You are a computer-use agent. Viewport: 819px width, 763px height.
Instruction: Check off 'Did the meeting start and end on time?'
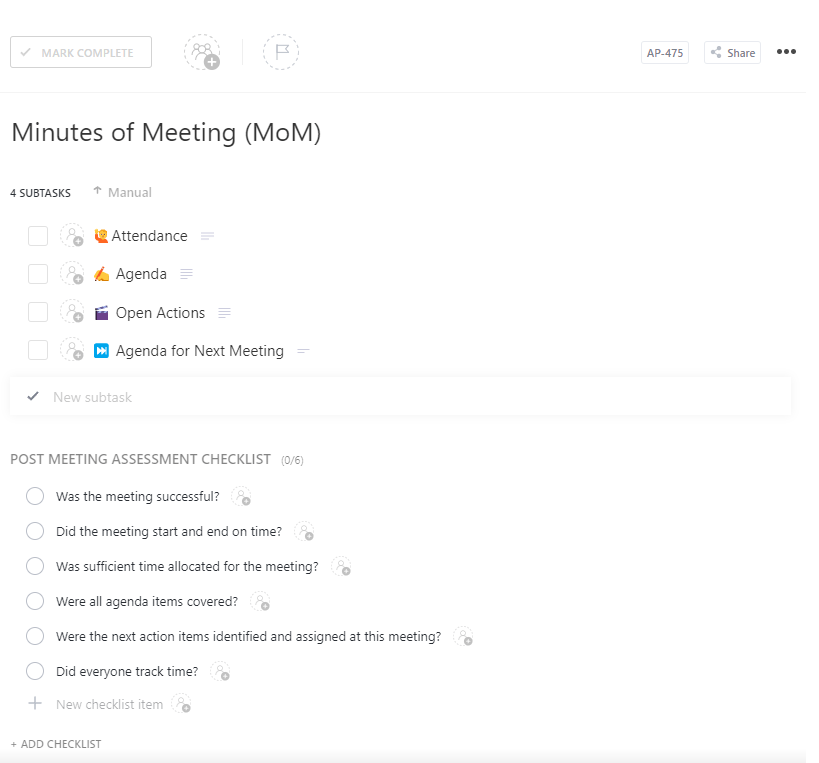point(35,531)
